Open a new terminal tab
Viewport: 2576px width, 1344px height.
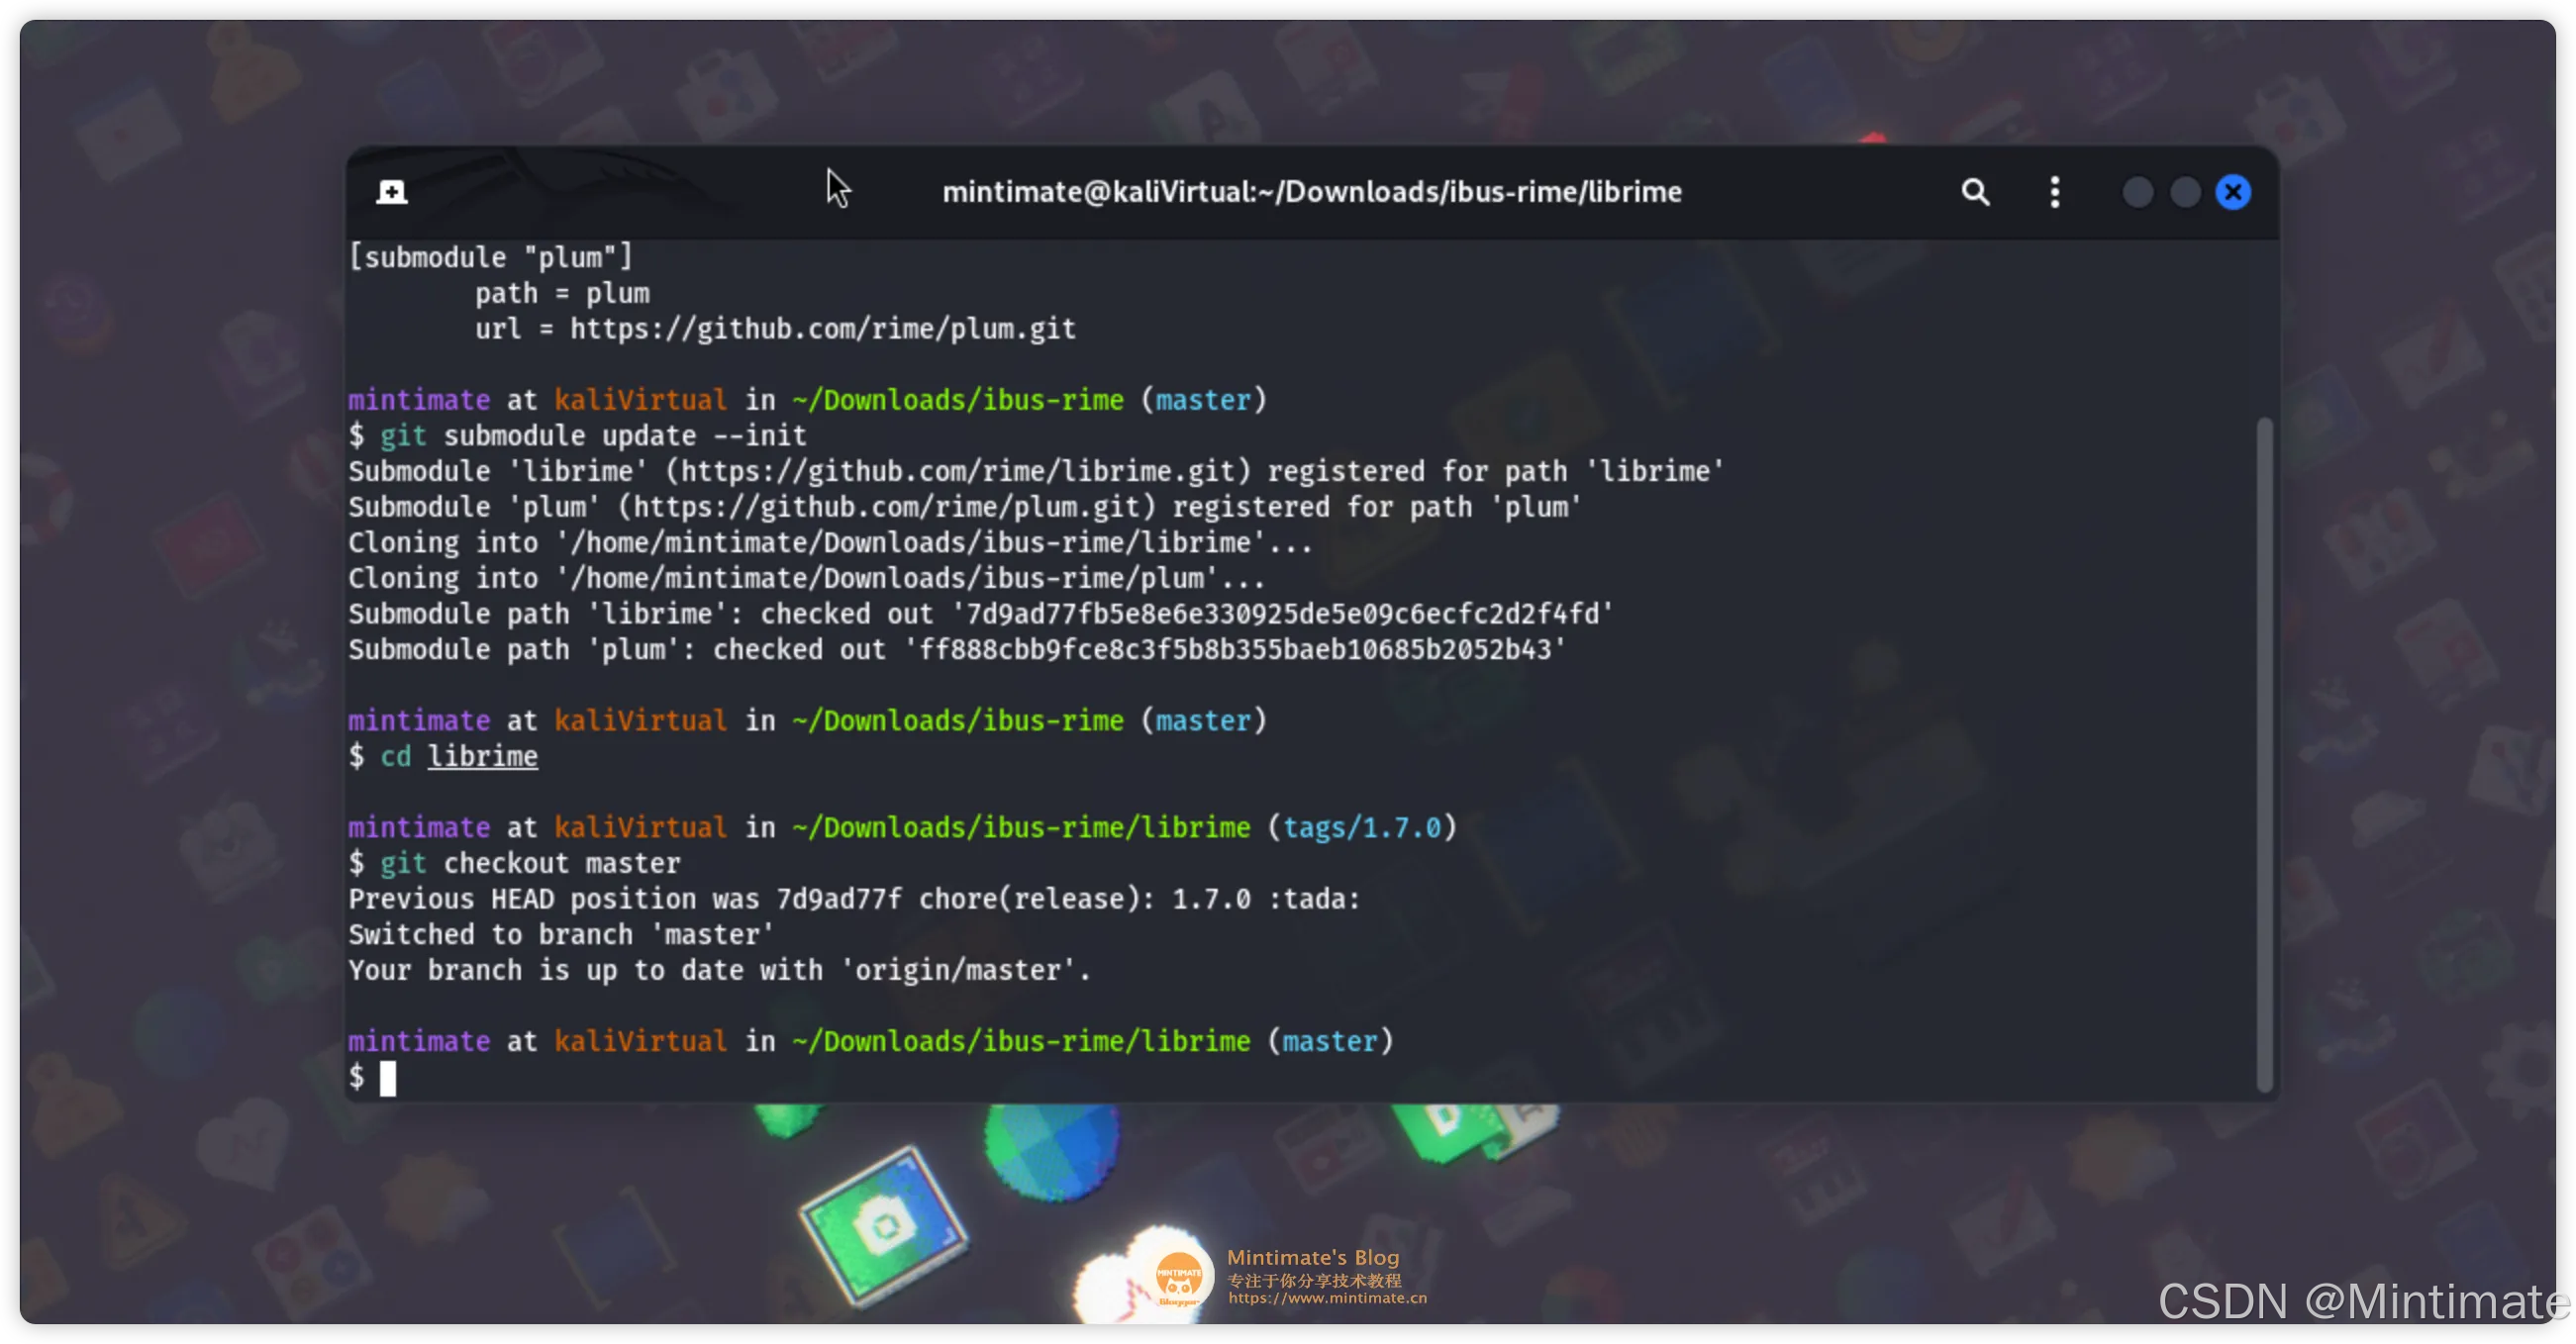pyautogui.click(x=391, y=192)
